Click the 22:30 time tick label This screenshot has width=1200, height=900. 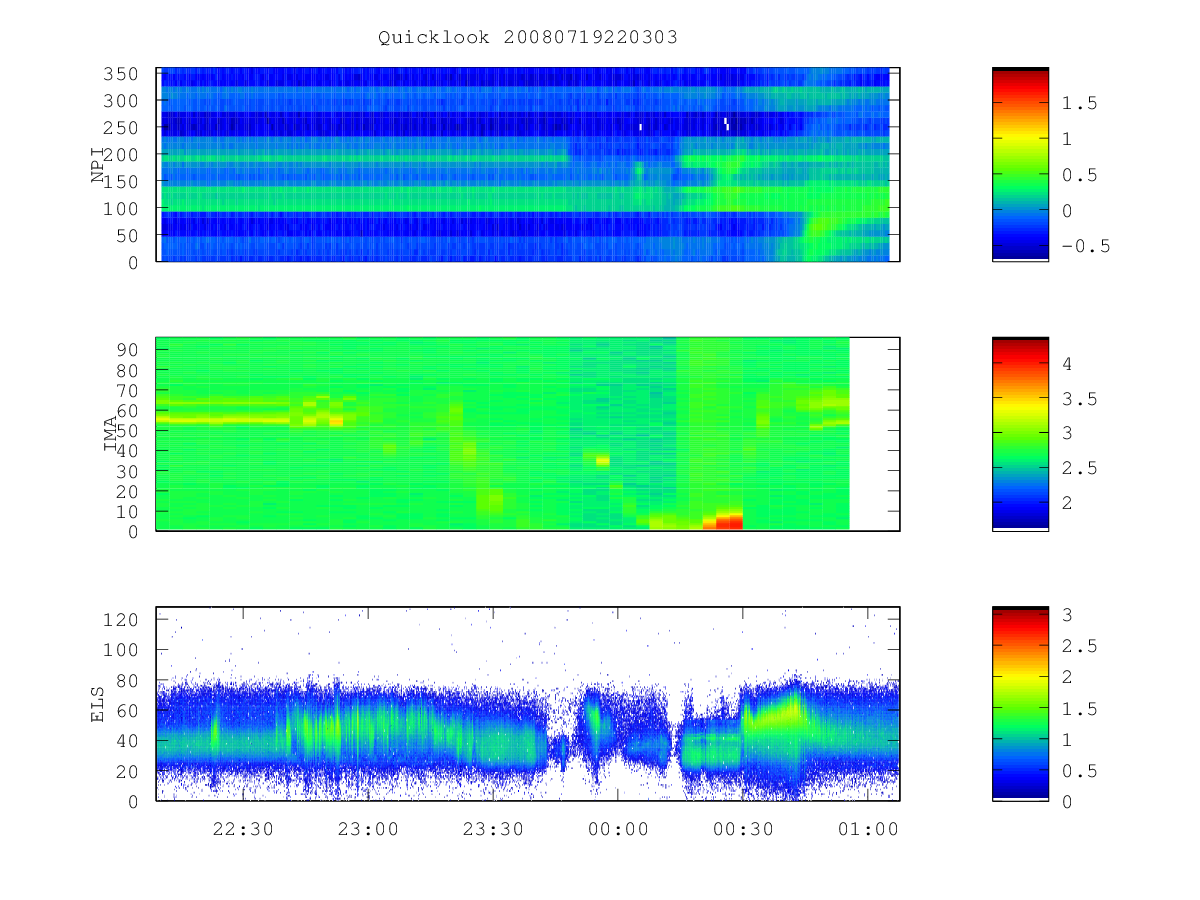(243, 829)
